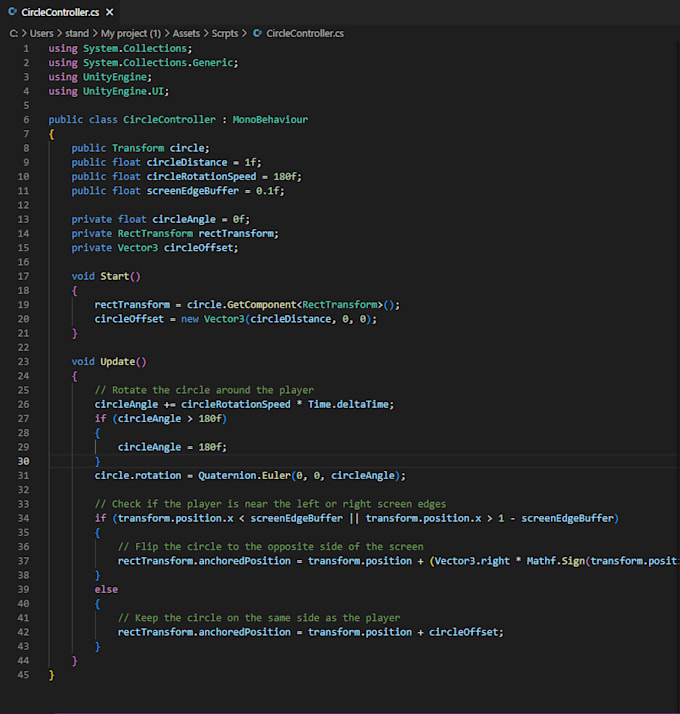The height and width of the screenshot is (714, 680).
Task: Click the 'stand' breadcrumb folder
Action: coord(78,33)
